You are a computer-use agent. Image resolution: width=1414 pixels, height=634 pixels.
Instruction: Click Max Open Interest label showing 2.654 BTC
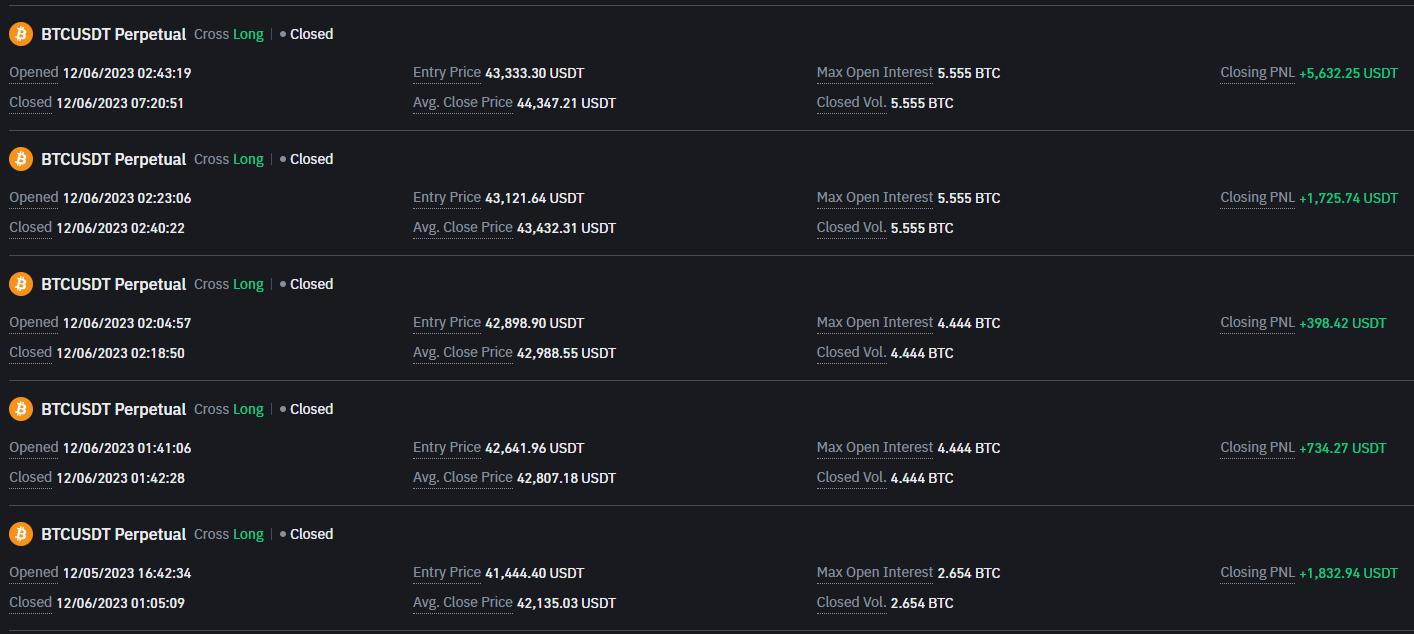pos(875,573)
